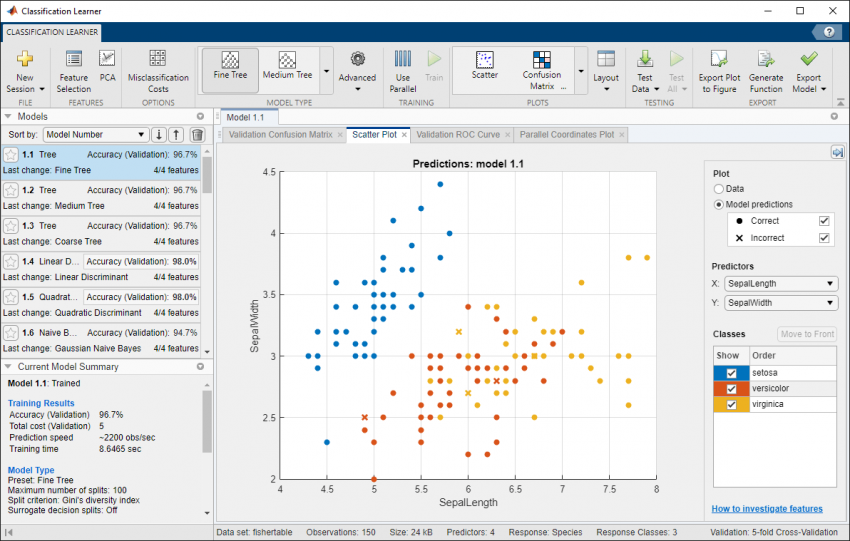
Task: Delete selected model with trash icon
Action: click(x=197, y=134)
